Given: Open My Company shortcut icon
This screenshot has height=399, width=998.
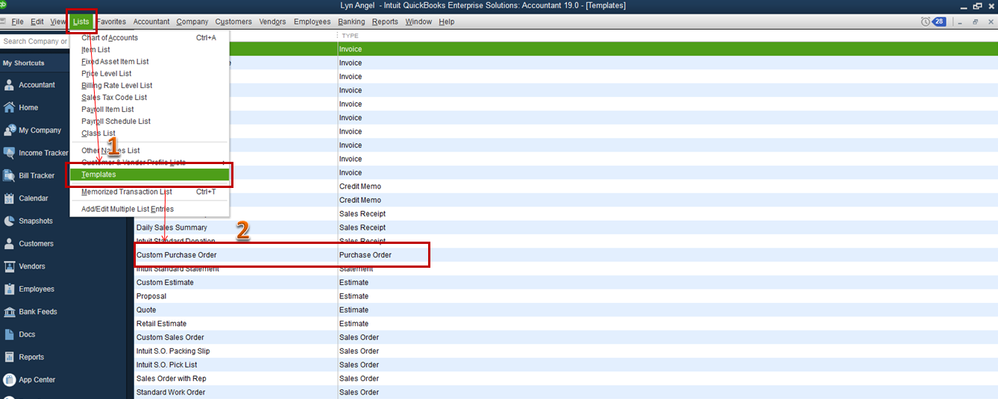Looking at the screenshot, I should coord(9,130).
